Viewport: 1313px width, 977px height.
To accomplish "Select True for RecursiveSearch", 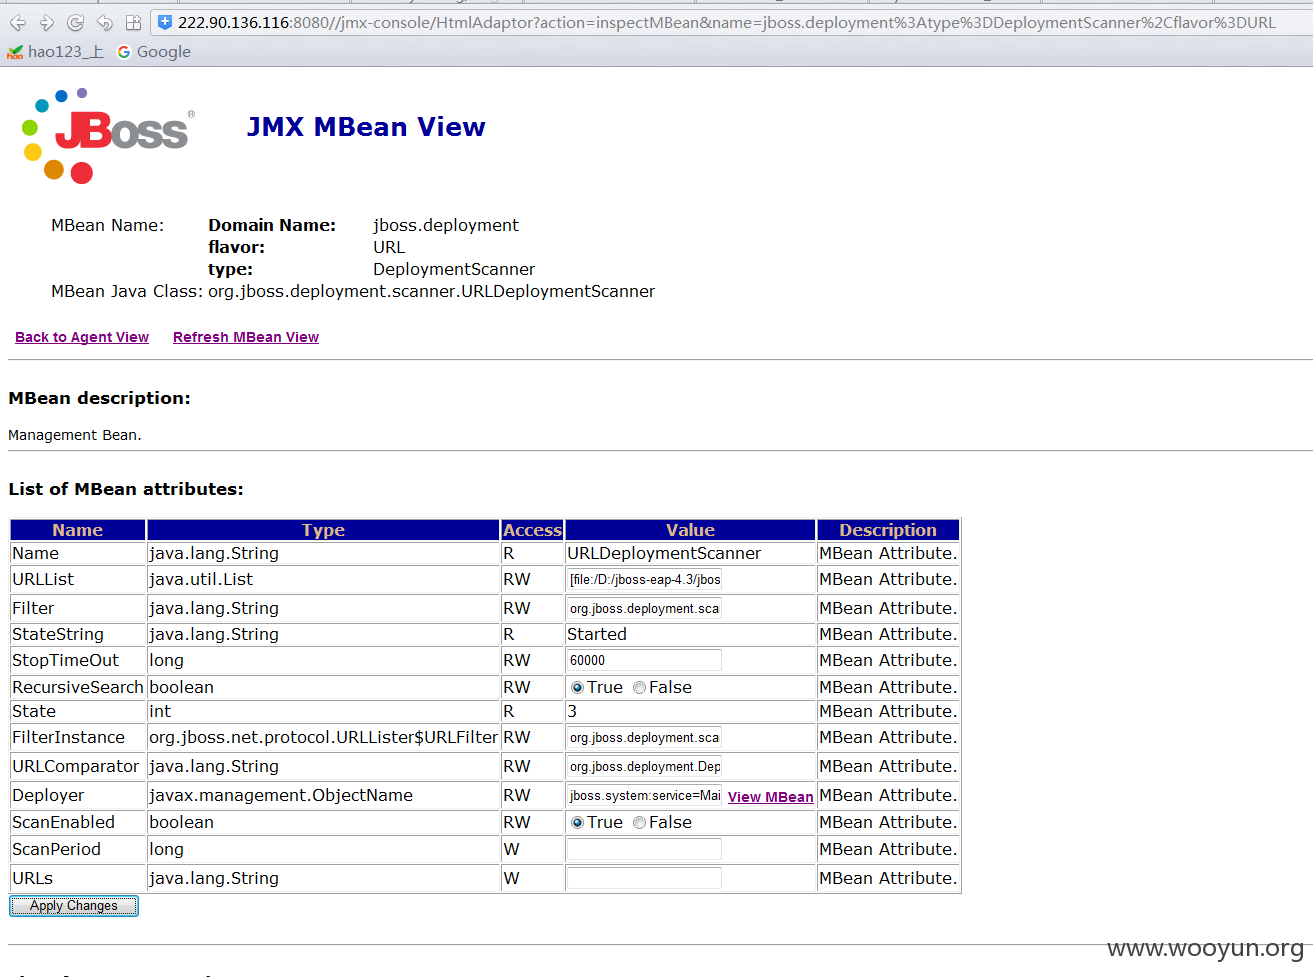I will (577, 688).
